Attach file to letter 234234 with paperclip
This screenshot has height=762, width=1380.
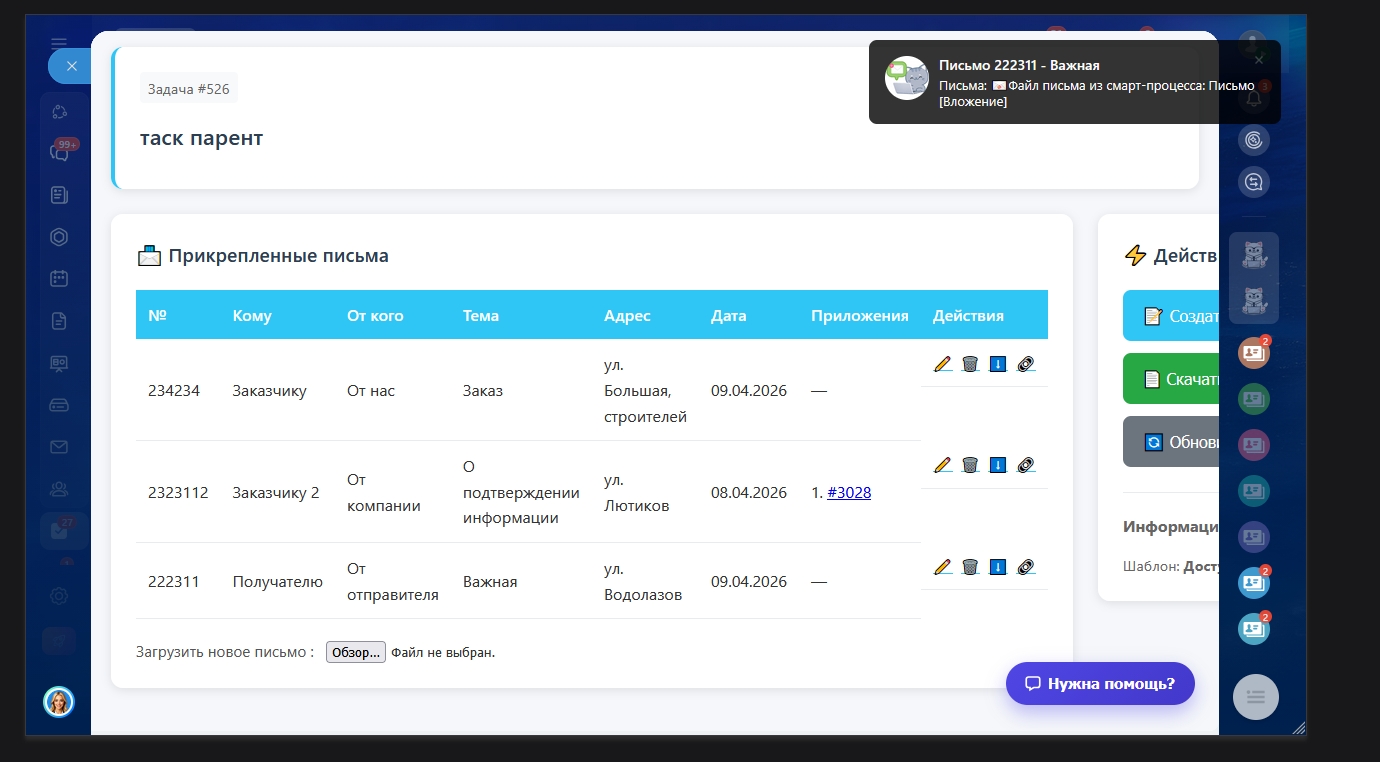[x=1025, y=364]
